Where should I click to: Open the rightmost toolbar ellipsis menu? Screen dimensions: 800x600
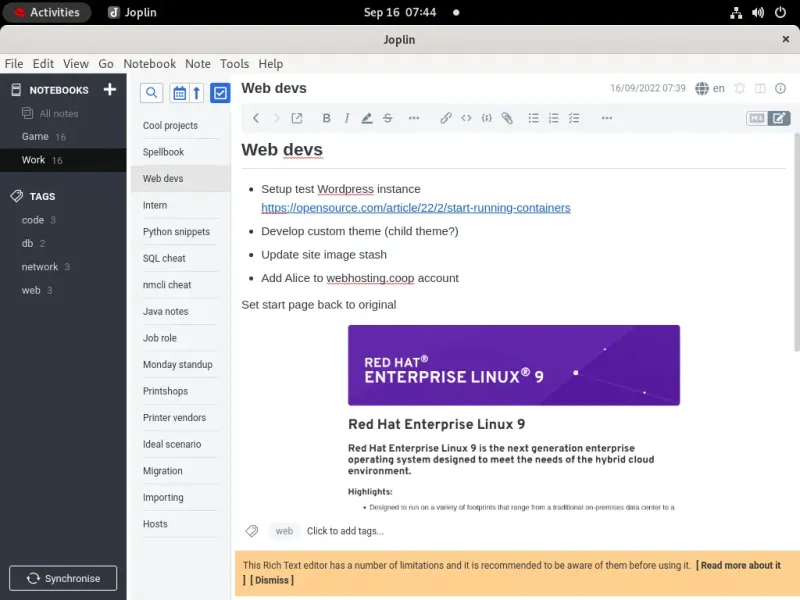(606, 118)
